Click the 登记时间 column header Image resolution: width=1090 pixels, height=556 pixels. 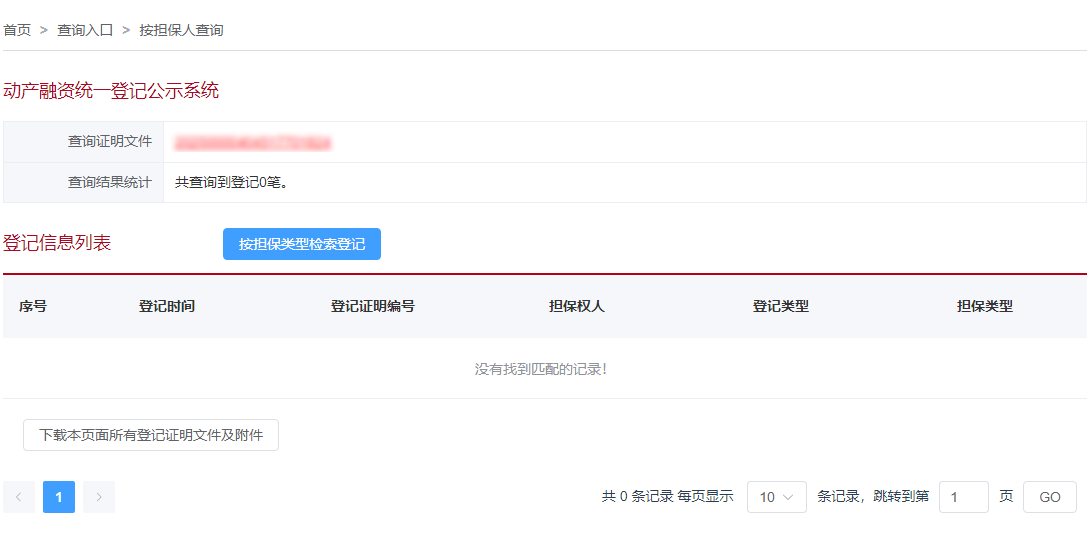pos(167,306)
